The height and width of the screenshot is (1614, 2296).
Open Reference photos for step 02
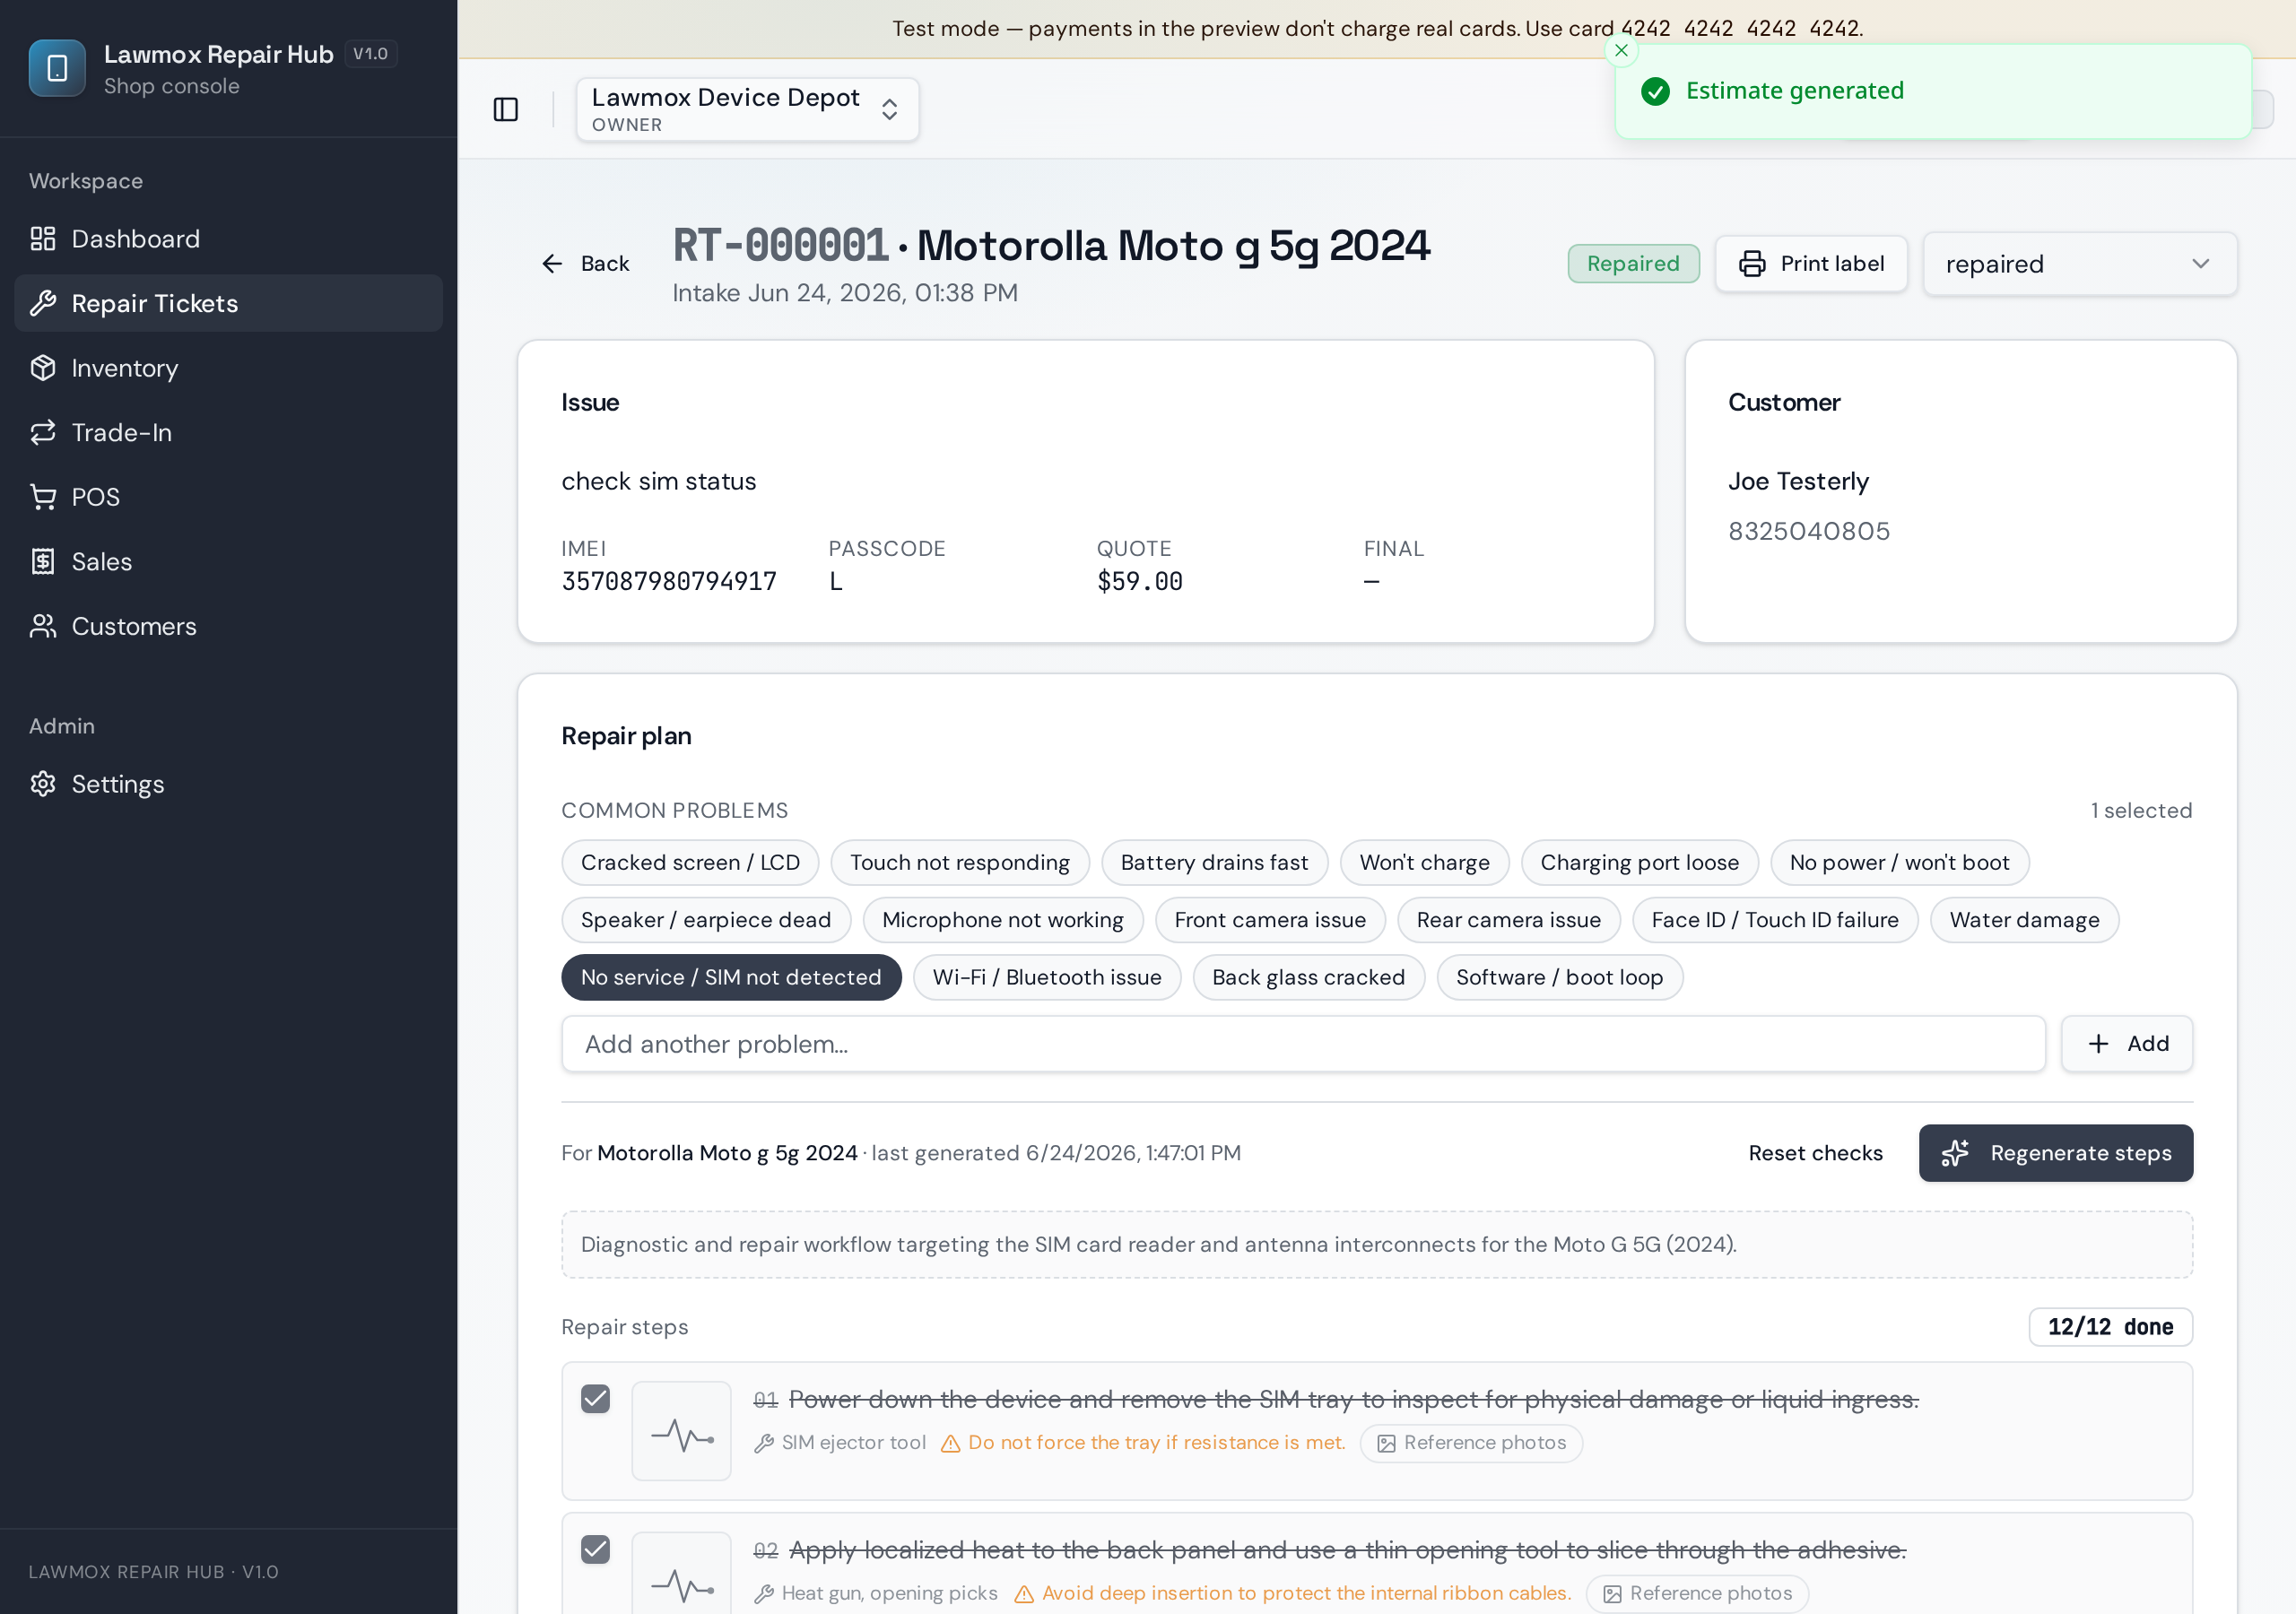[x=1697, y=1594]
